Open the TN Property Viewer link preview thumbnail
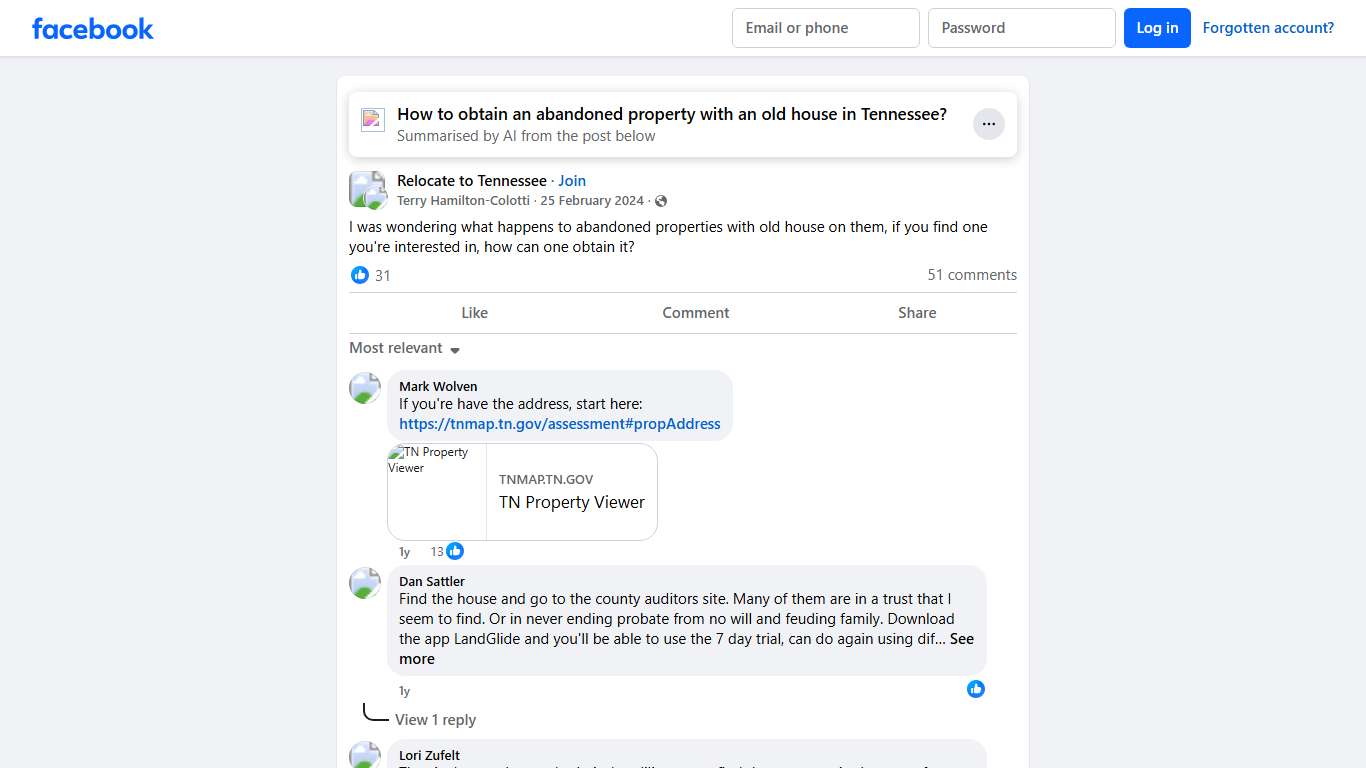Viewport: 1366px width, 768px height. coord(437,492)
